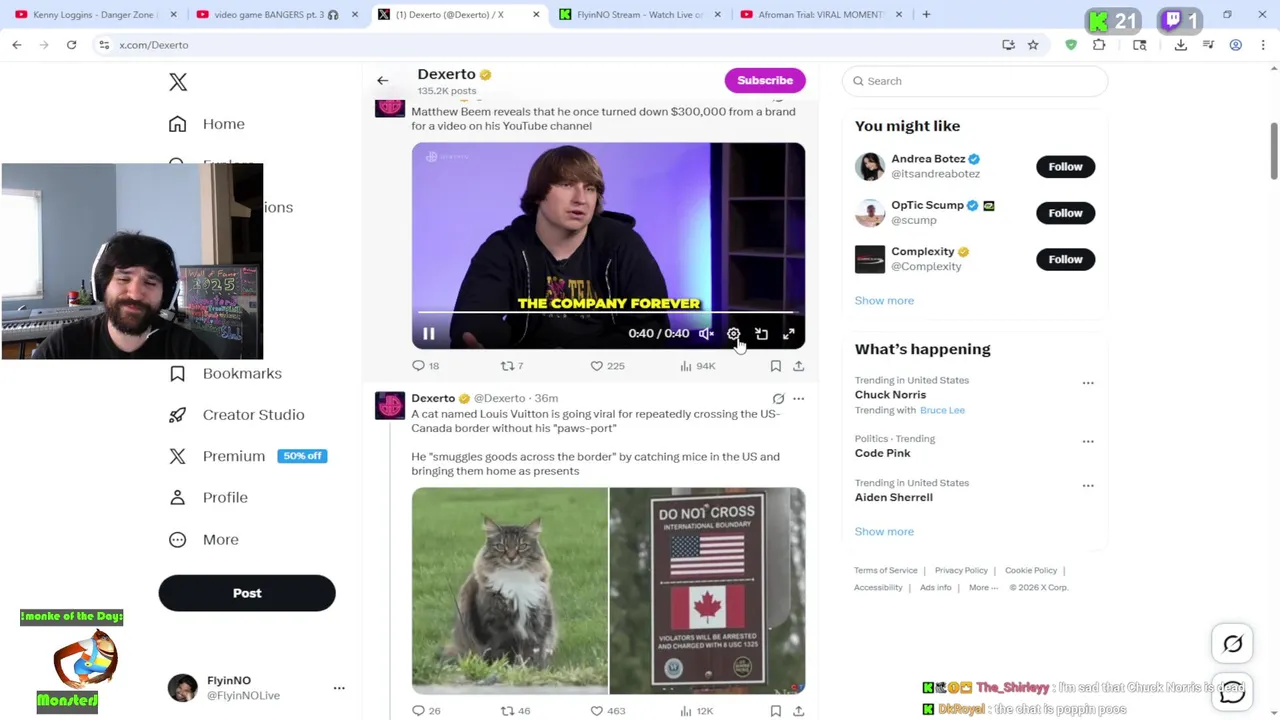Open the Grok floating button
Image resolution: width=1280 pixels, height=720 pixels.
pyautogui.click(x=1232, y=645)
